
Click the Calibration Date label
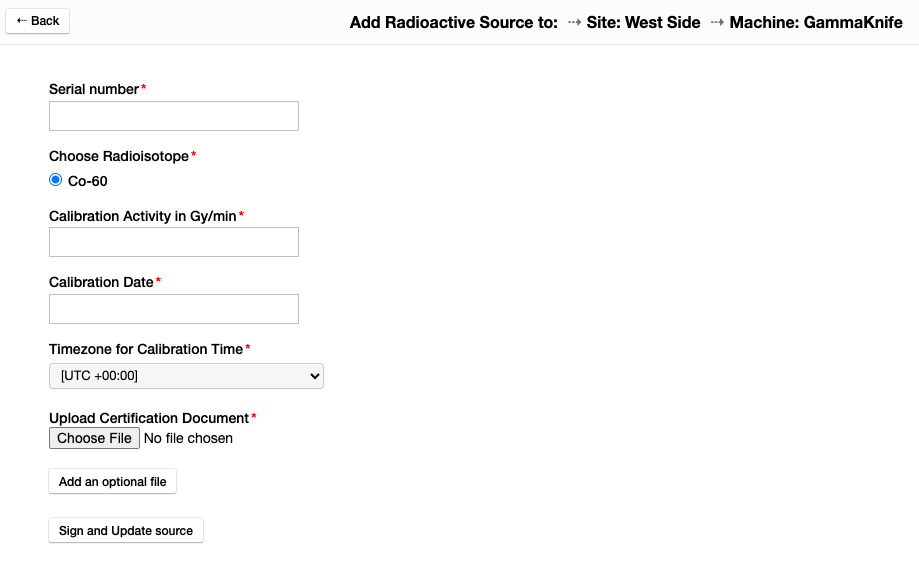101,282
